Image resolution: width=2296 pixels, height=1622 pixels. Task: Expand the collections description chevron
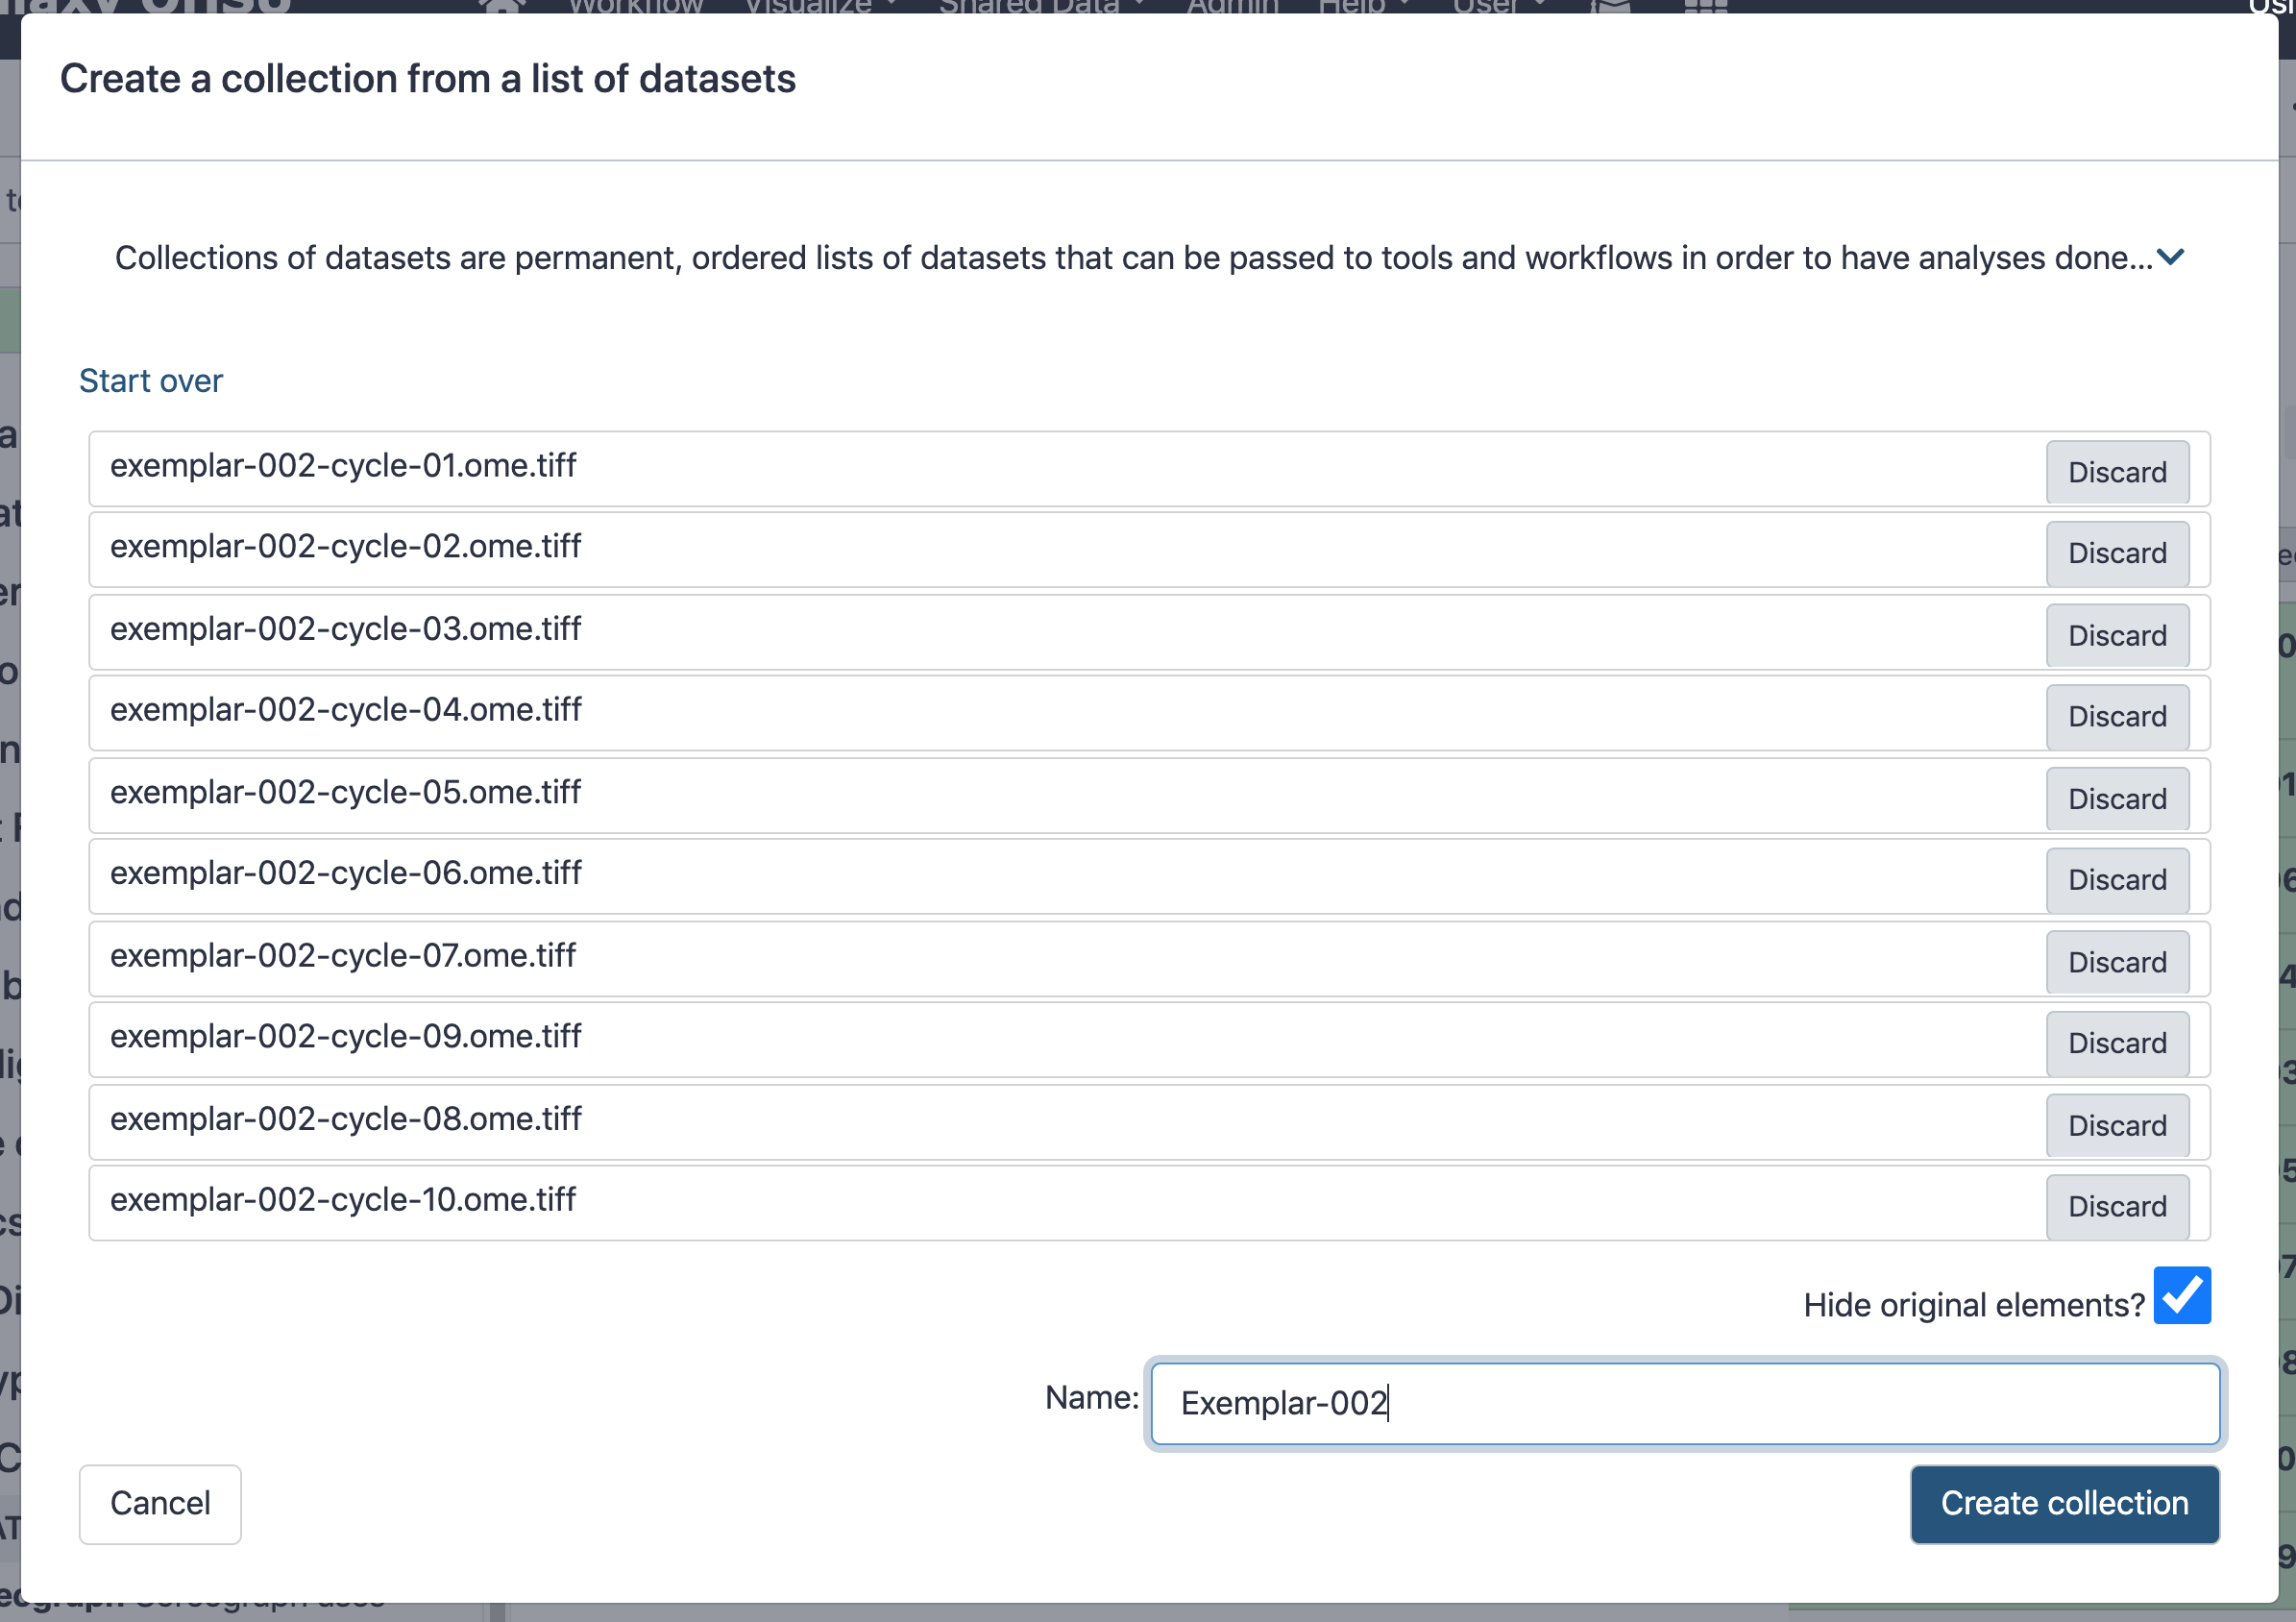click(2170, 258)
